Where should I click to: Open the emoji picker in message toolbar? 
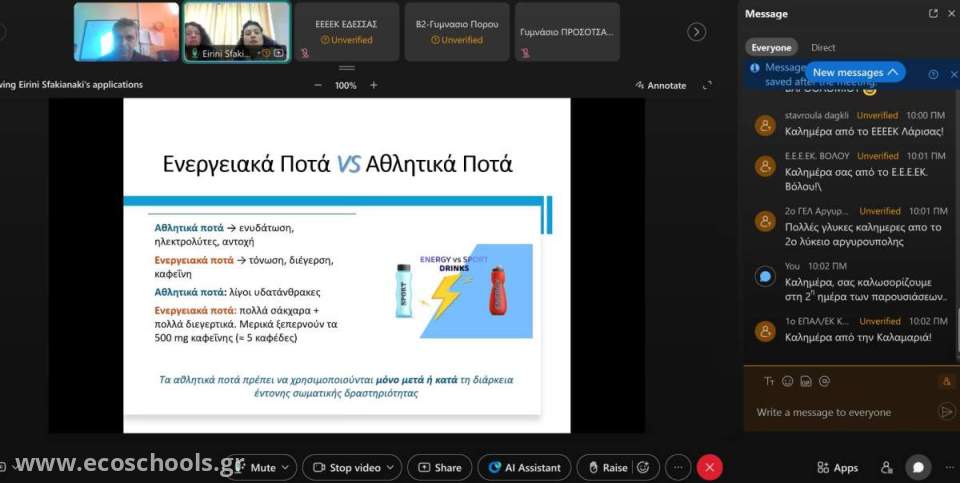tap(788, 381)
